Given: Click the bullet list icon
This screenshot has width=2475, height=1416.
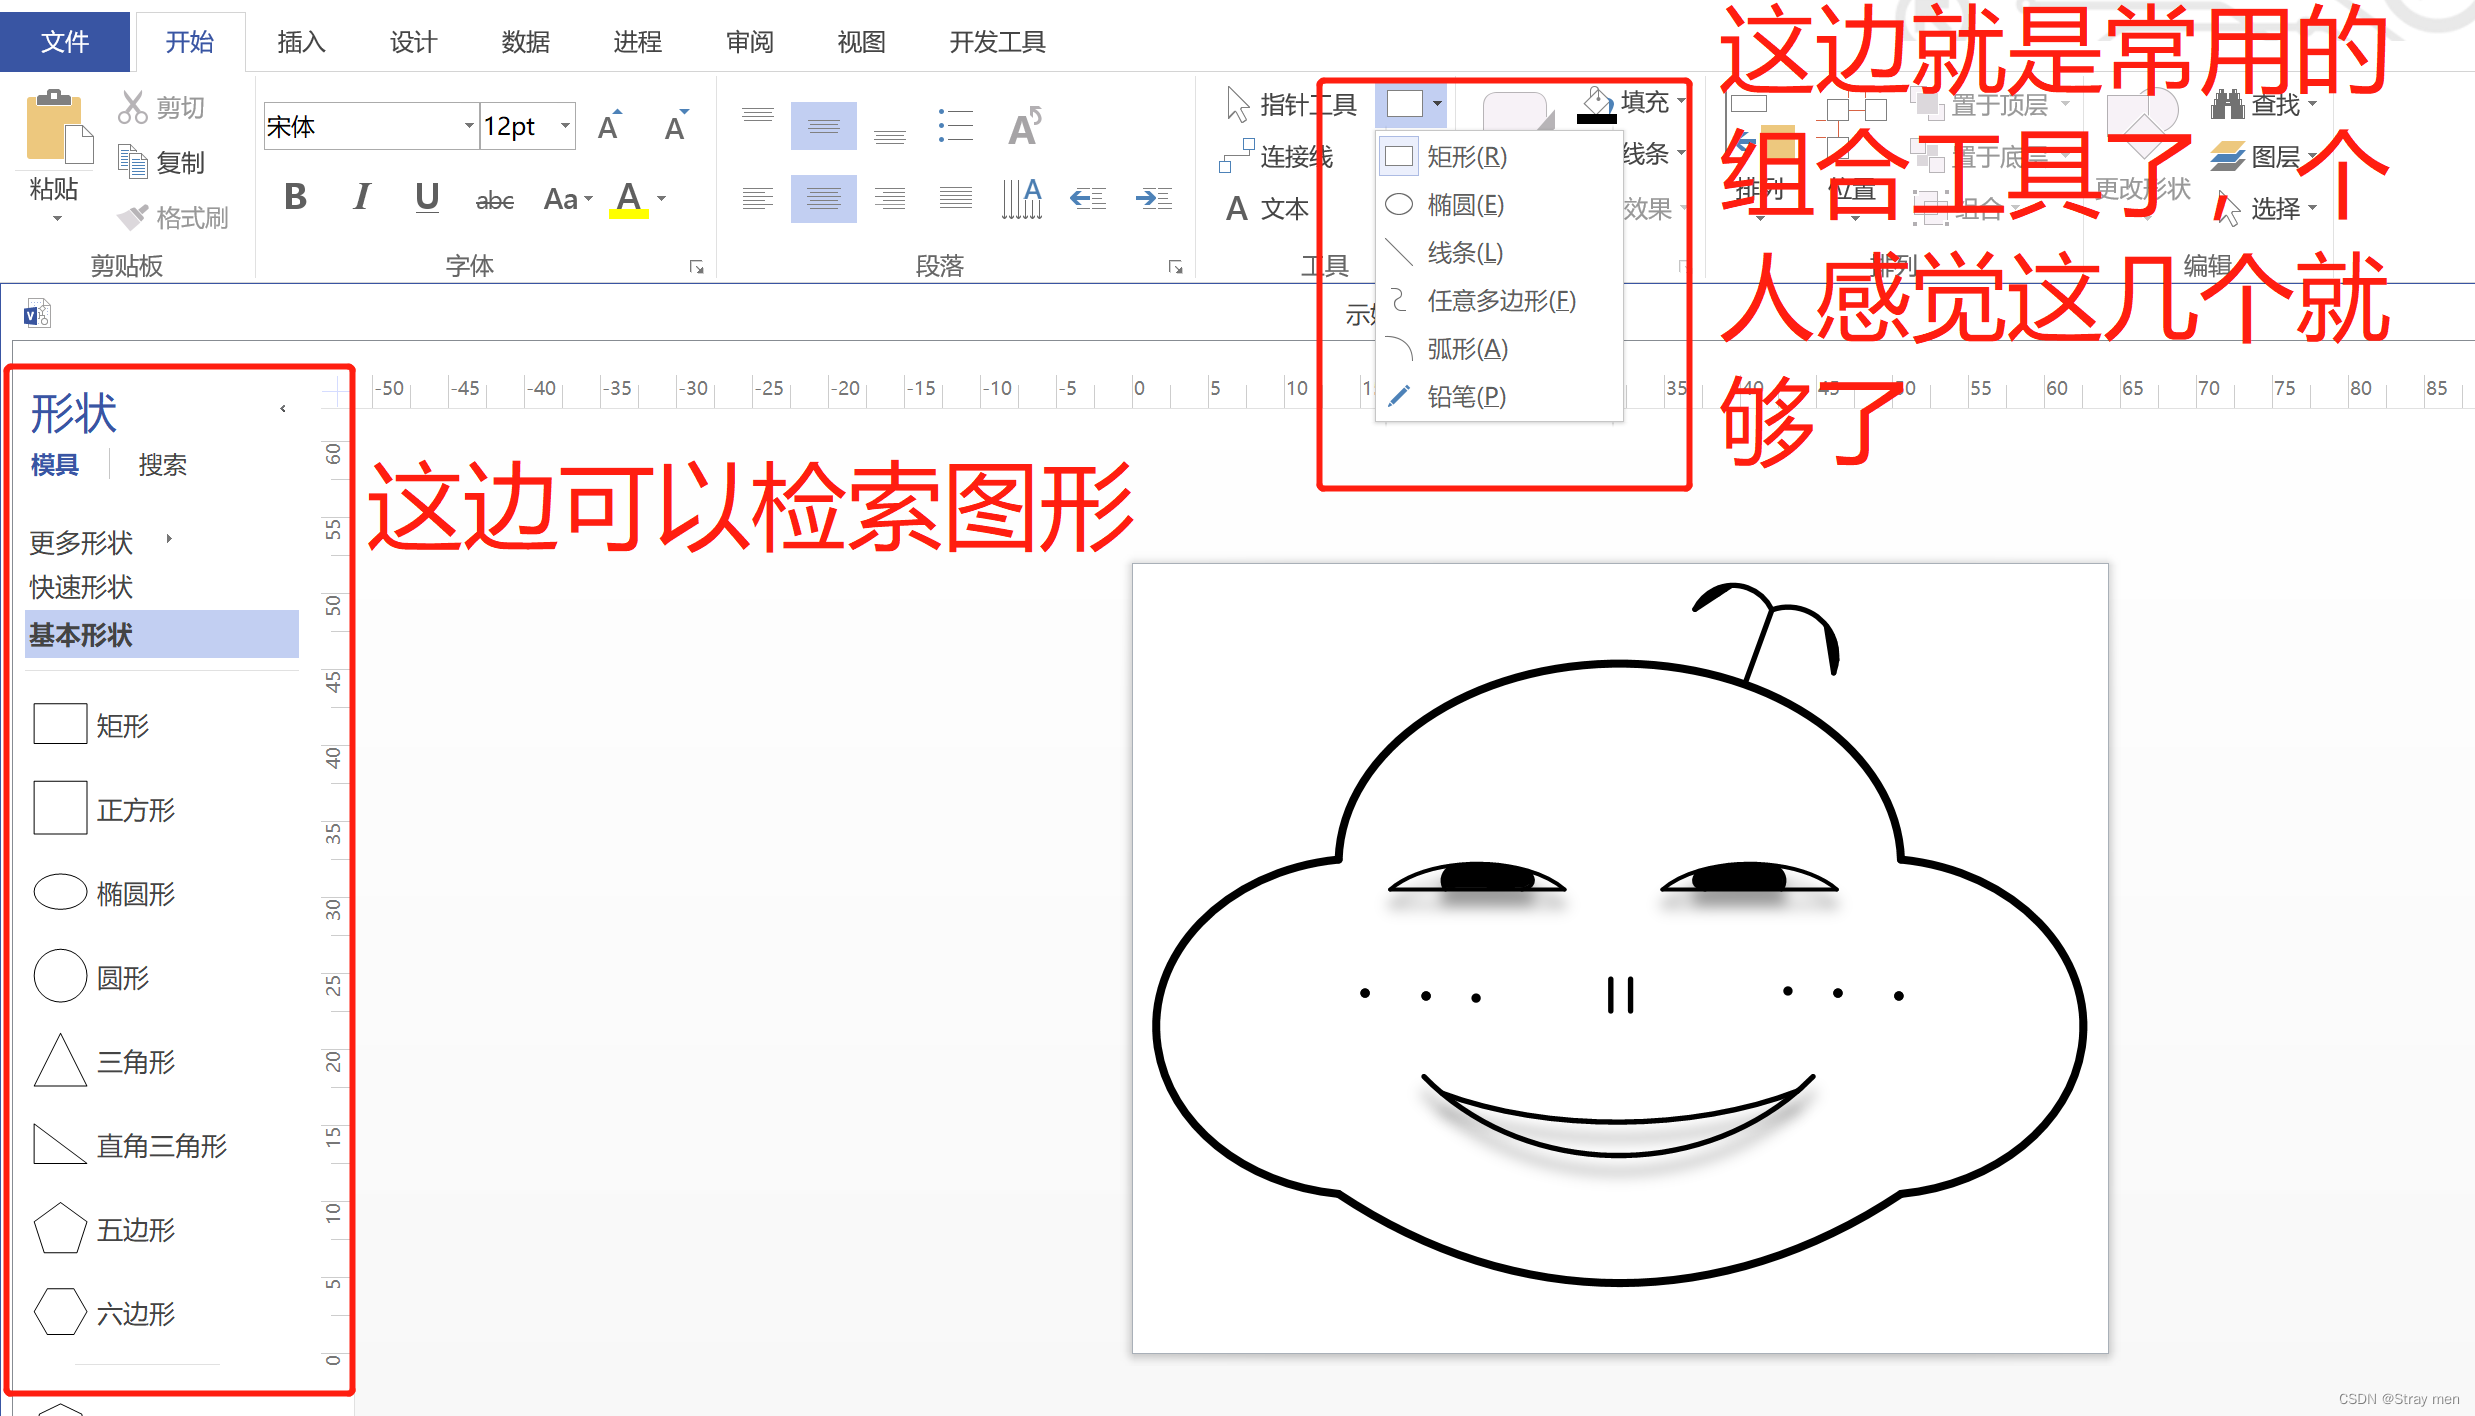Looking at the screenshot, I should (x=955, y=126).
